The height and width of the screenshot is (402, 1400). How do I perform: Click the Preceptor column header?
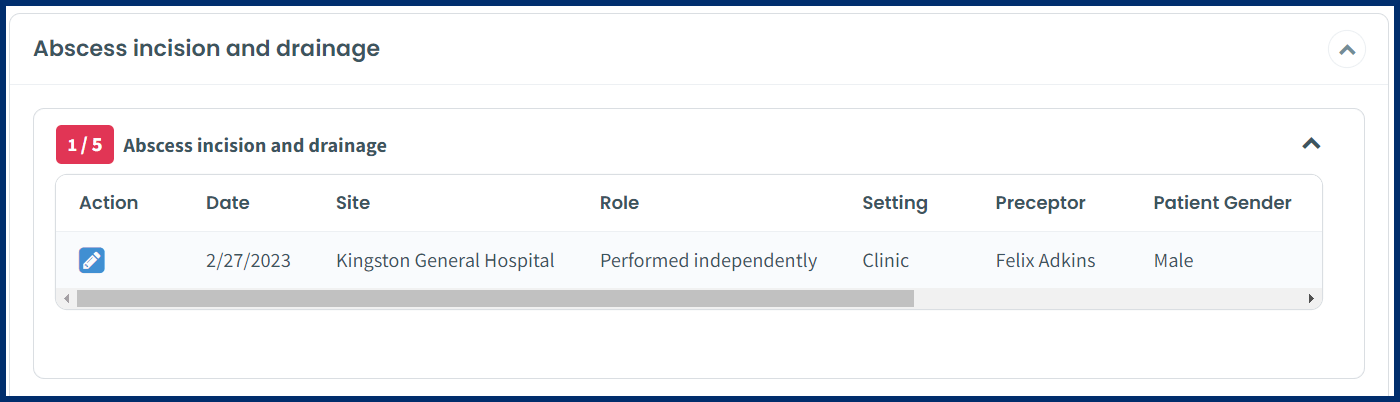tap(1040, 203)
